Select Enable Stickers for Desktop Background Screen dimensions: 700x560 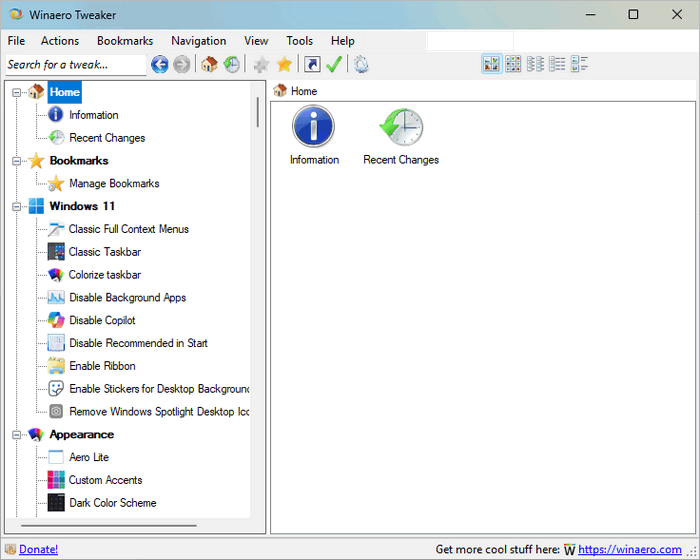[159, 389]
